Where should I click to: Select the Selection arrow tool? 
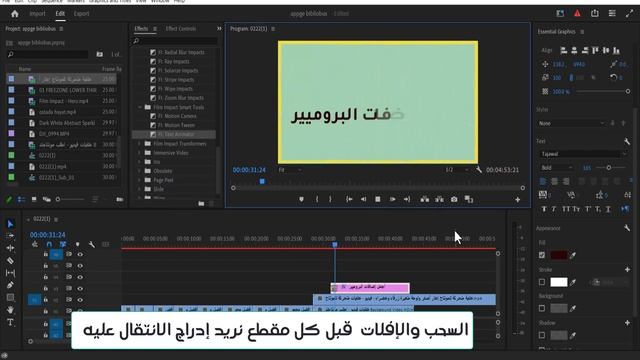[x=11, y=224]
